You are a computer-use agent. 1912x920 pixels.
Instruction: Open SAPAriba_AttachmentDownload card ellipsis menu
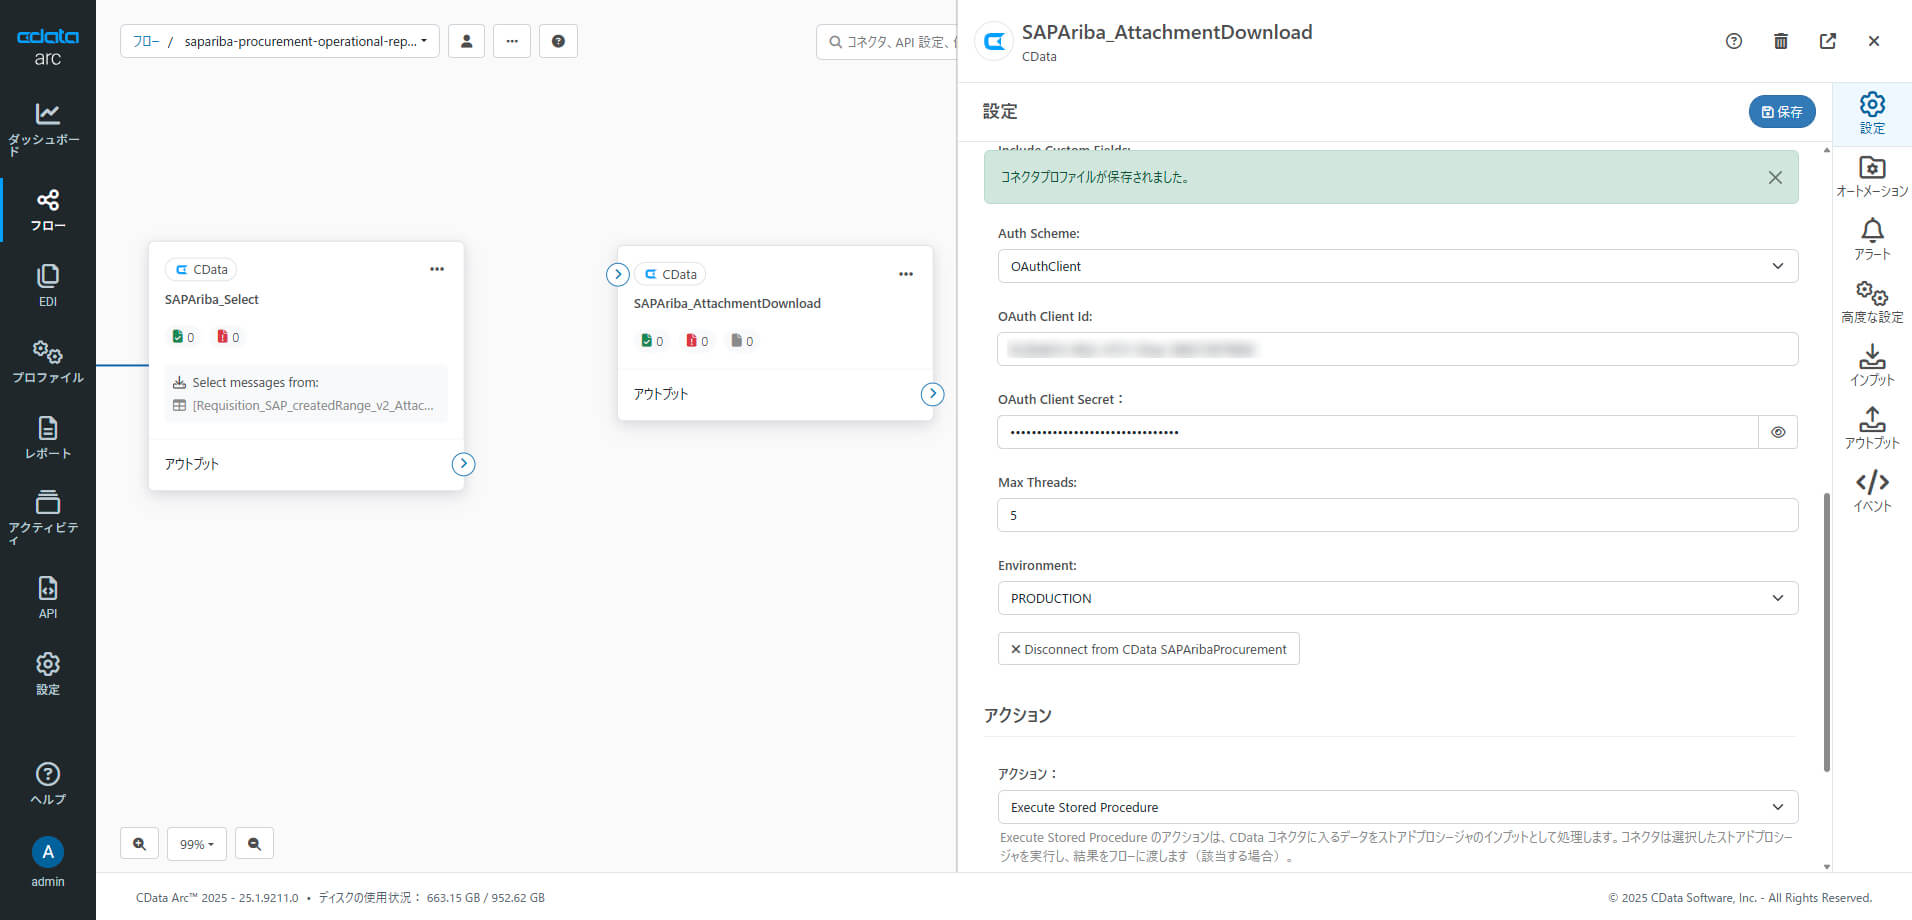pos(906,274)
